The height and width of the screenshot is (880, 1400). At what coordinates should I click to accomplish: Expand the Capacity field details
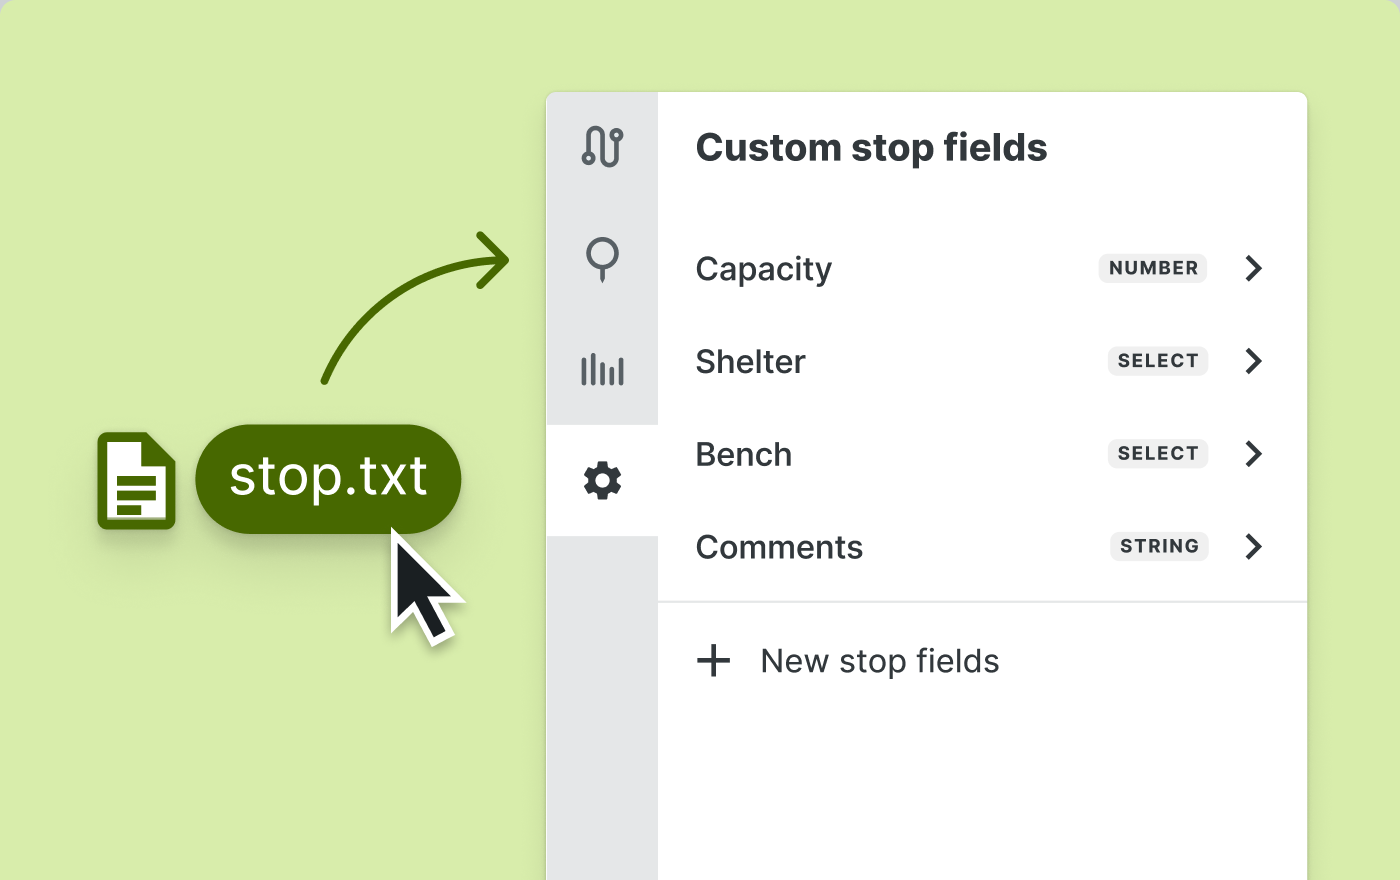(x=1253, y=268)
